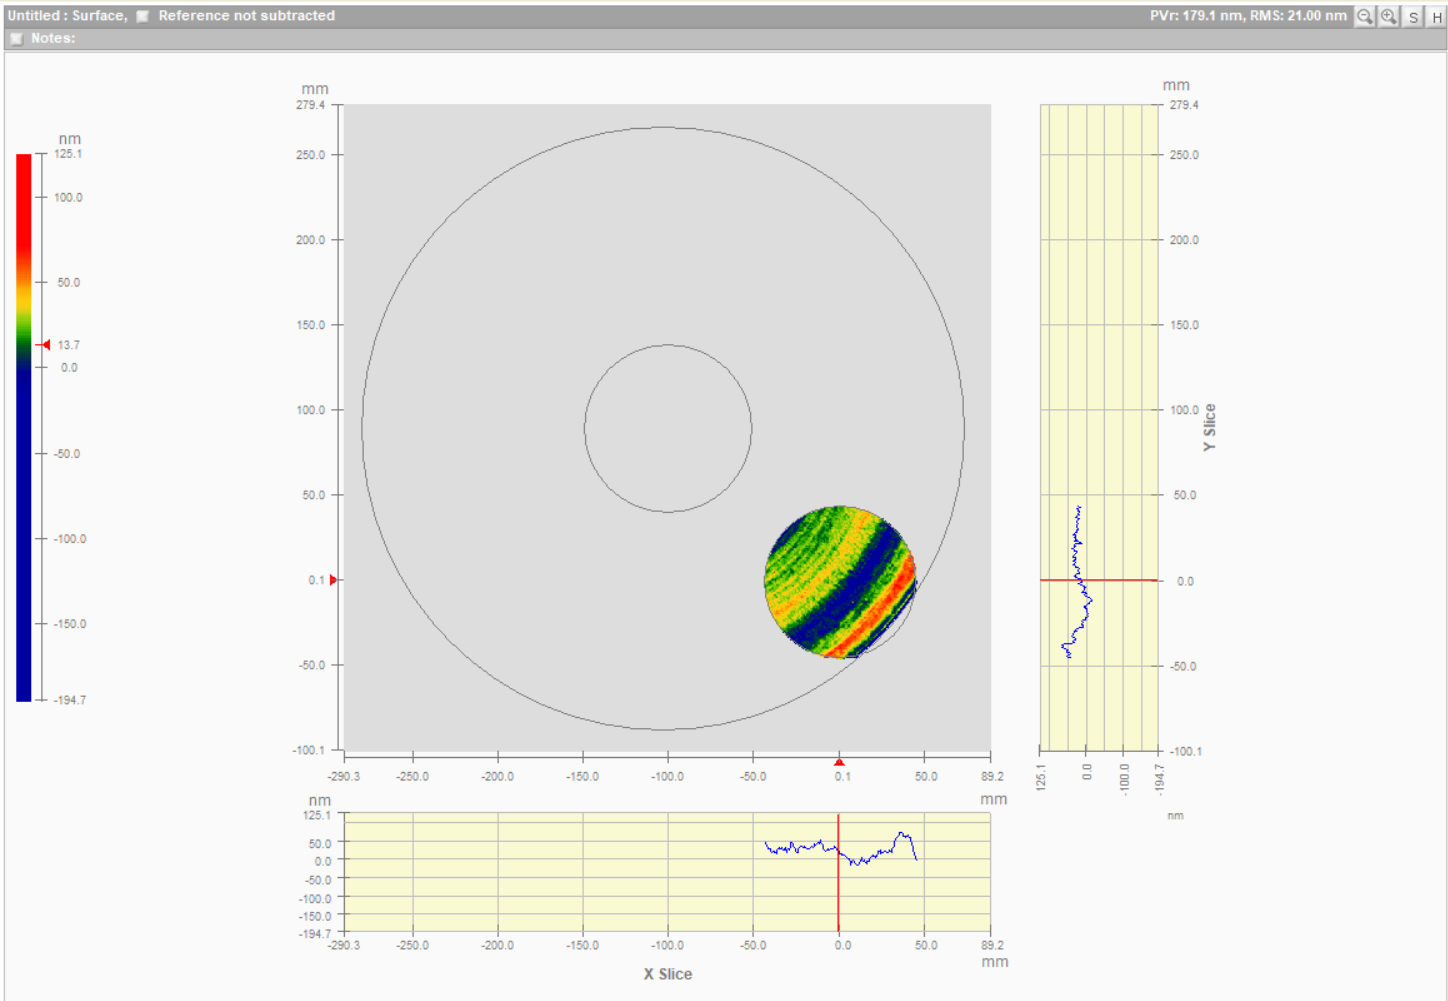Toggle the Notes checkbox
1448x1001 pixels.
tap(16, 38)
